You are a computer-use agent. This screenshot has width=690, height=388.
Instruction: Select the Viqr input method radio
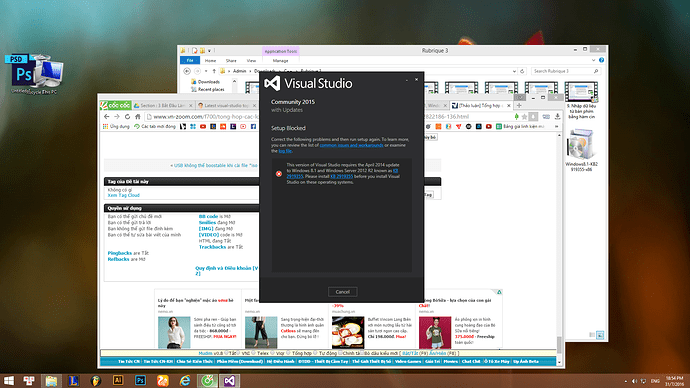point(273,353)
